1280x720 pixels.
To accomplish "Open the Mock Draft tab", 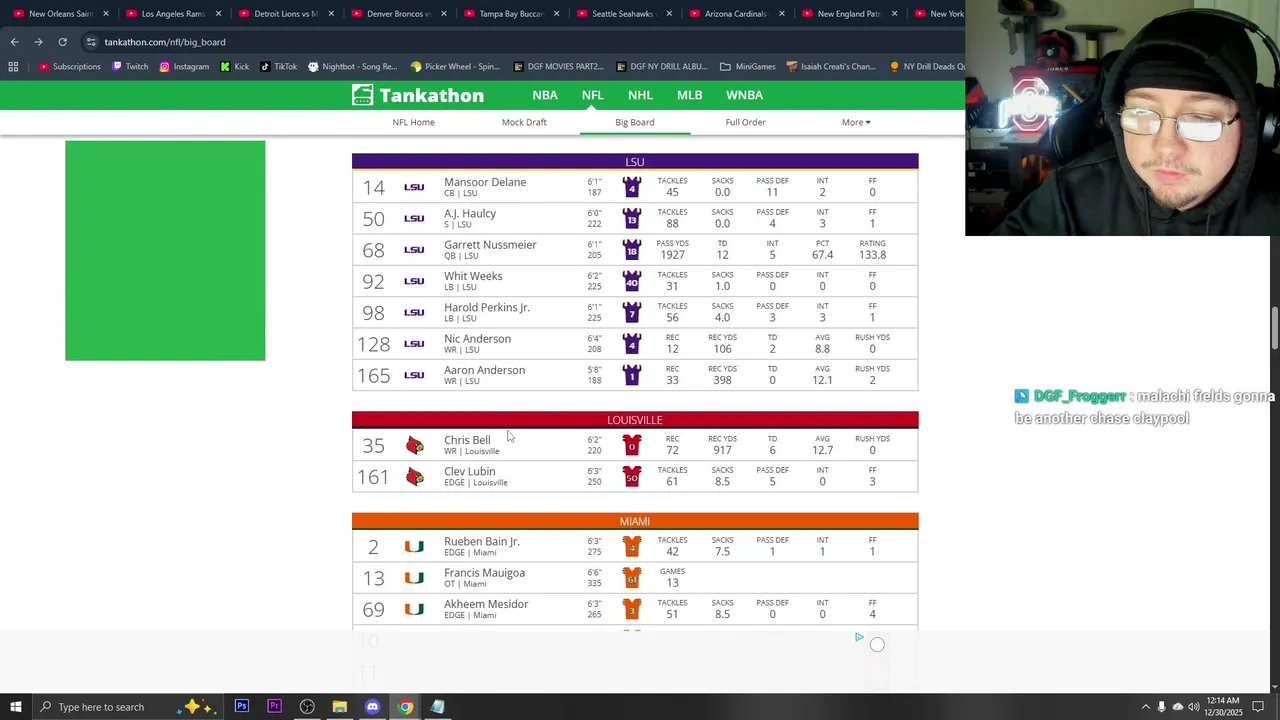I will pos(524,122).
